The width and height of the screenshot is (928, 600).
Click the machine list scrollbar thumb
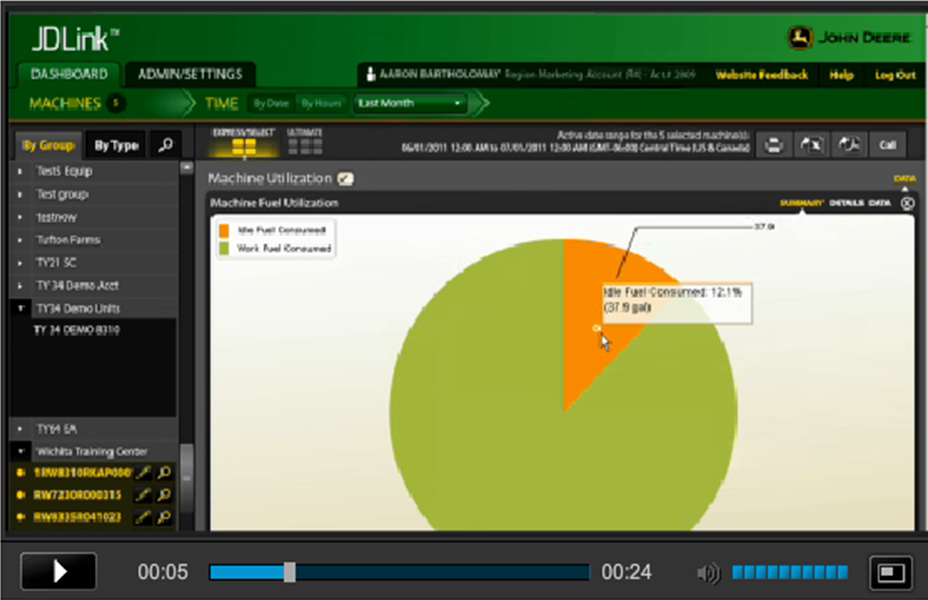pos(187,478)
